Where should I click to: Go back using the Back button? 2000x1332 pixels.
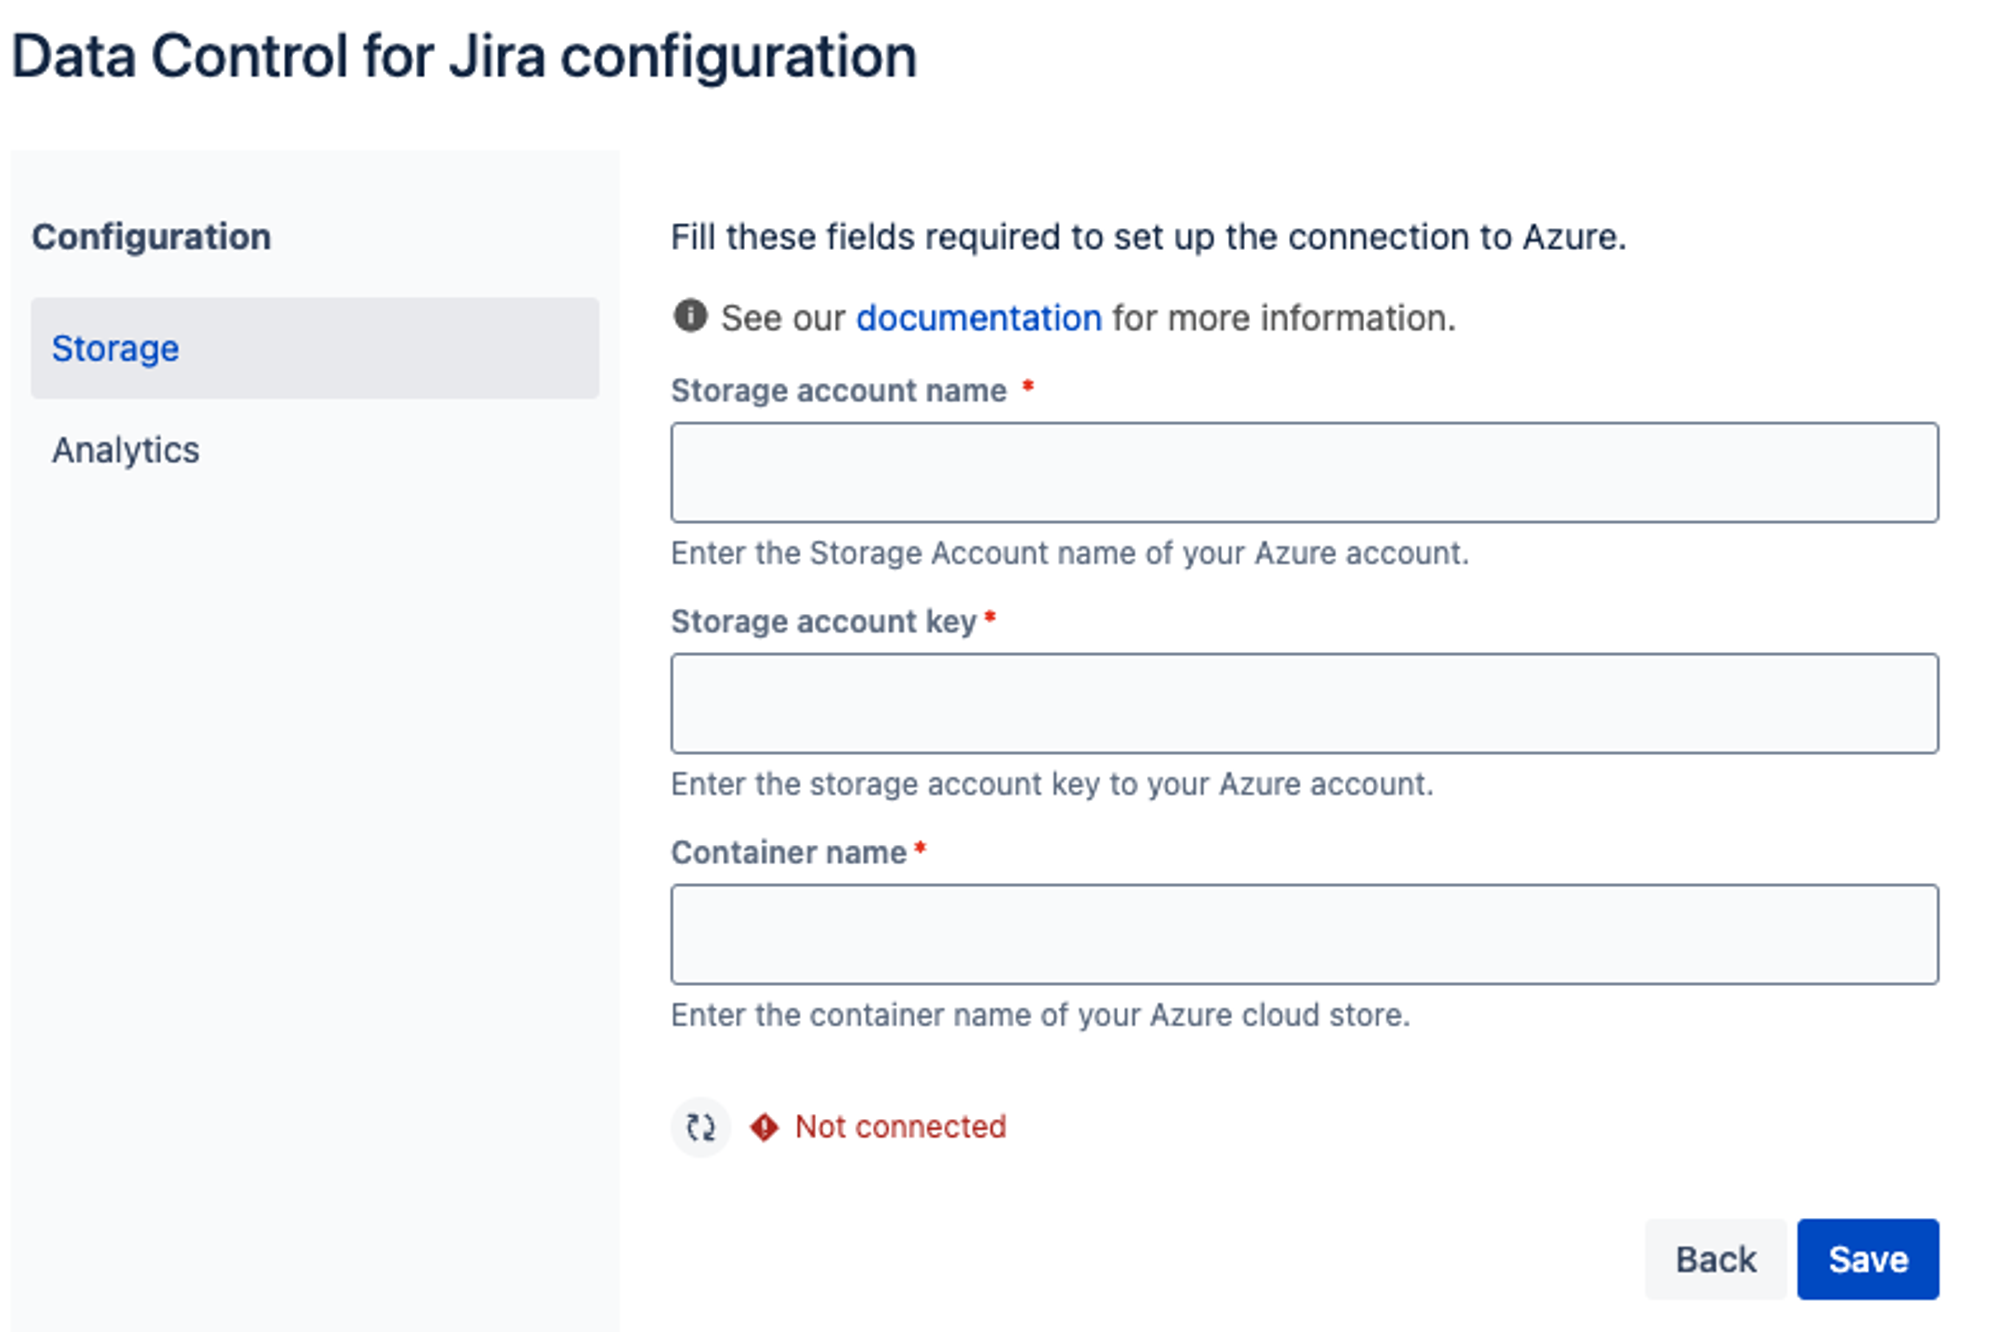click(1715, 1258)
